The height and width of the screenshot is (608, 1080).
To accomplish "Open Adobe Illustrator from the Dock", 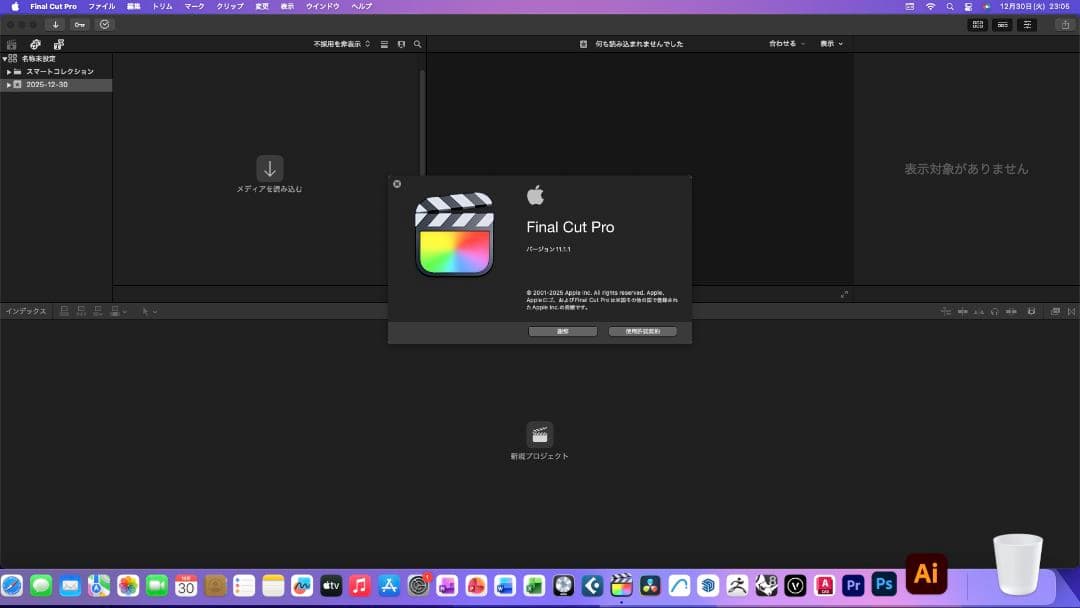I will pos(926,574).
